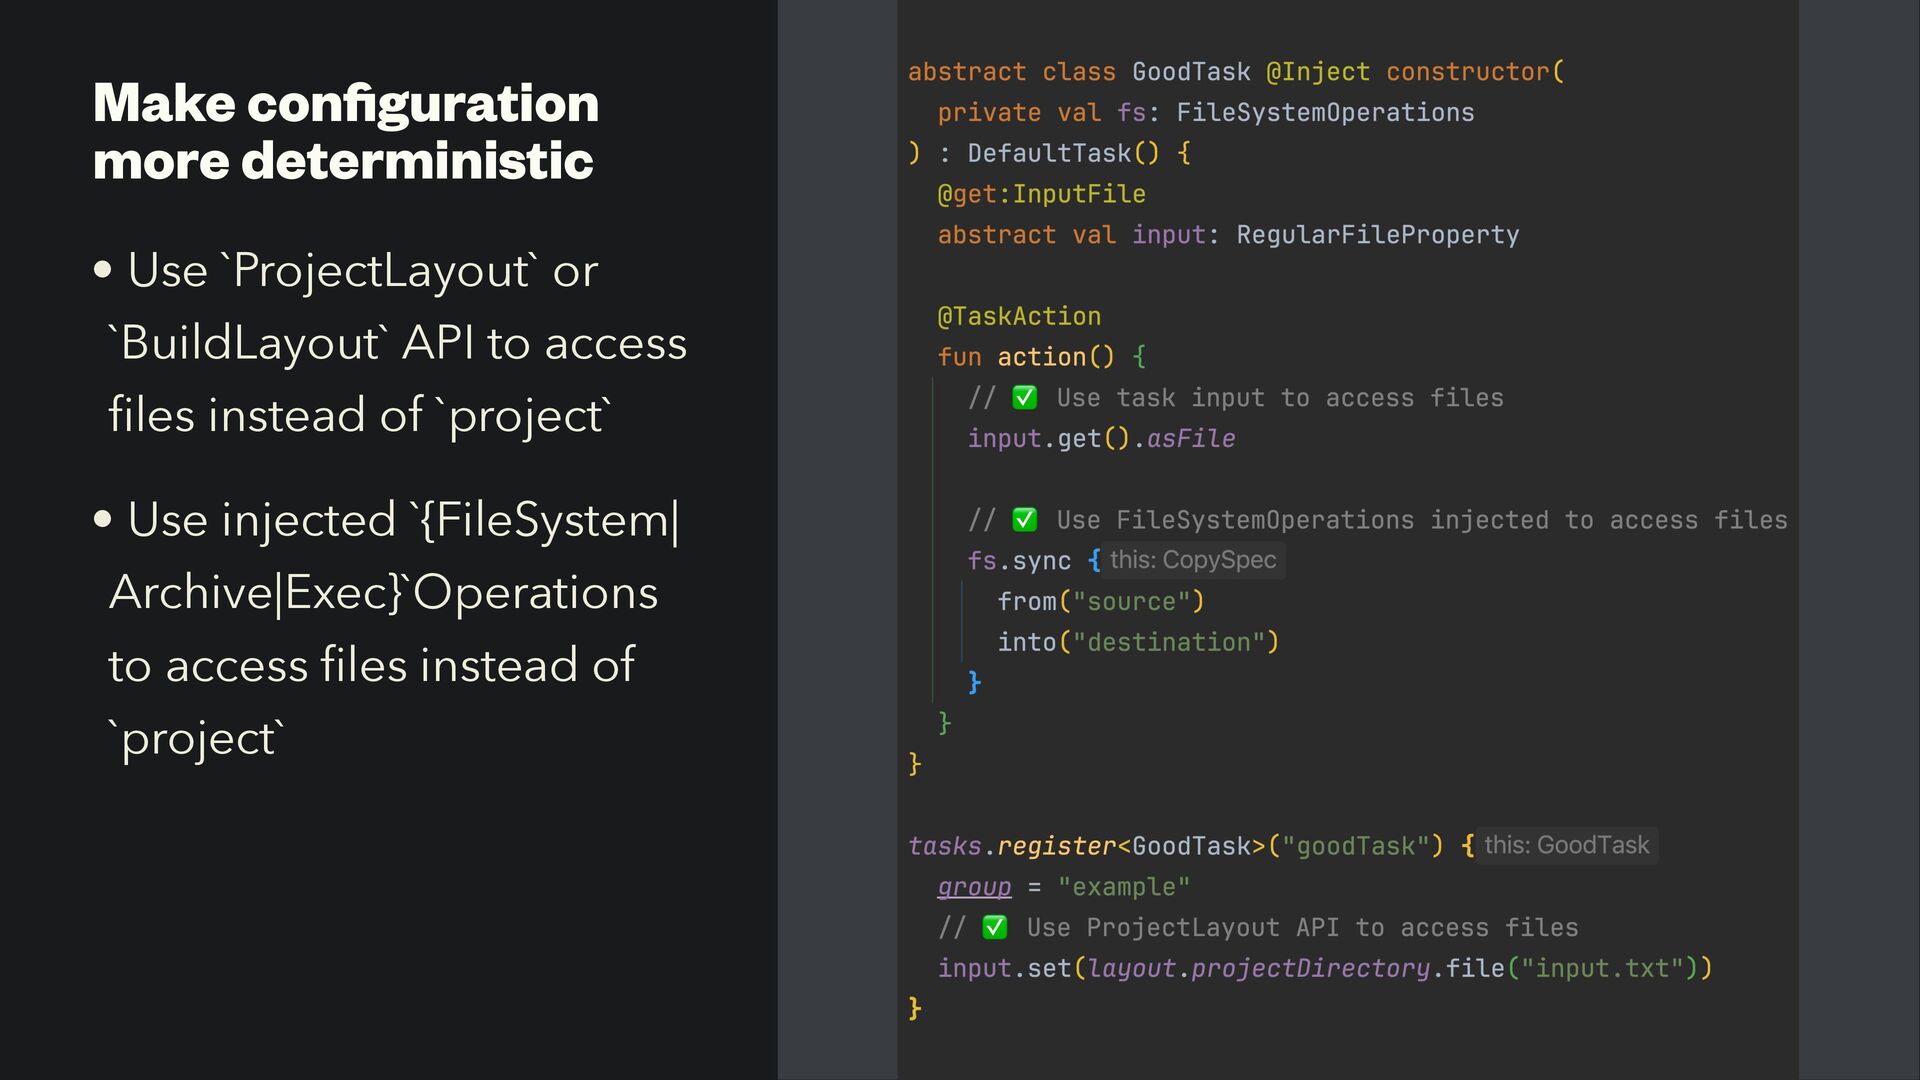Click 'fs.sync {' code
1920x1080 pixels.
[x=1035, y=561]
